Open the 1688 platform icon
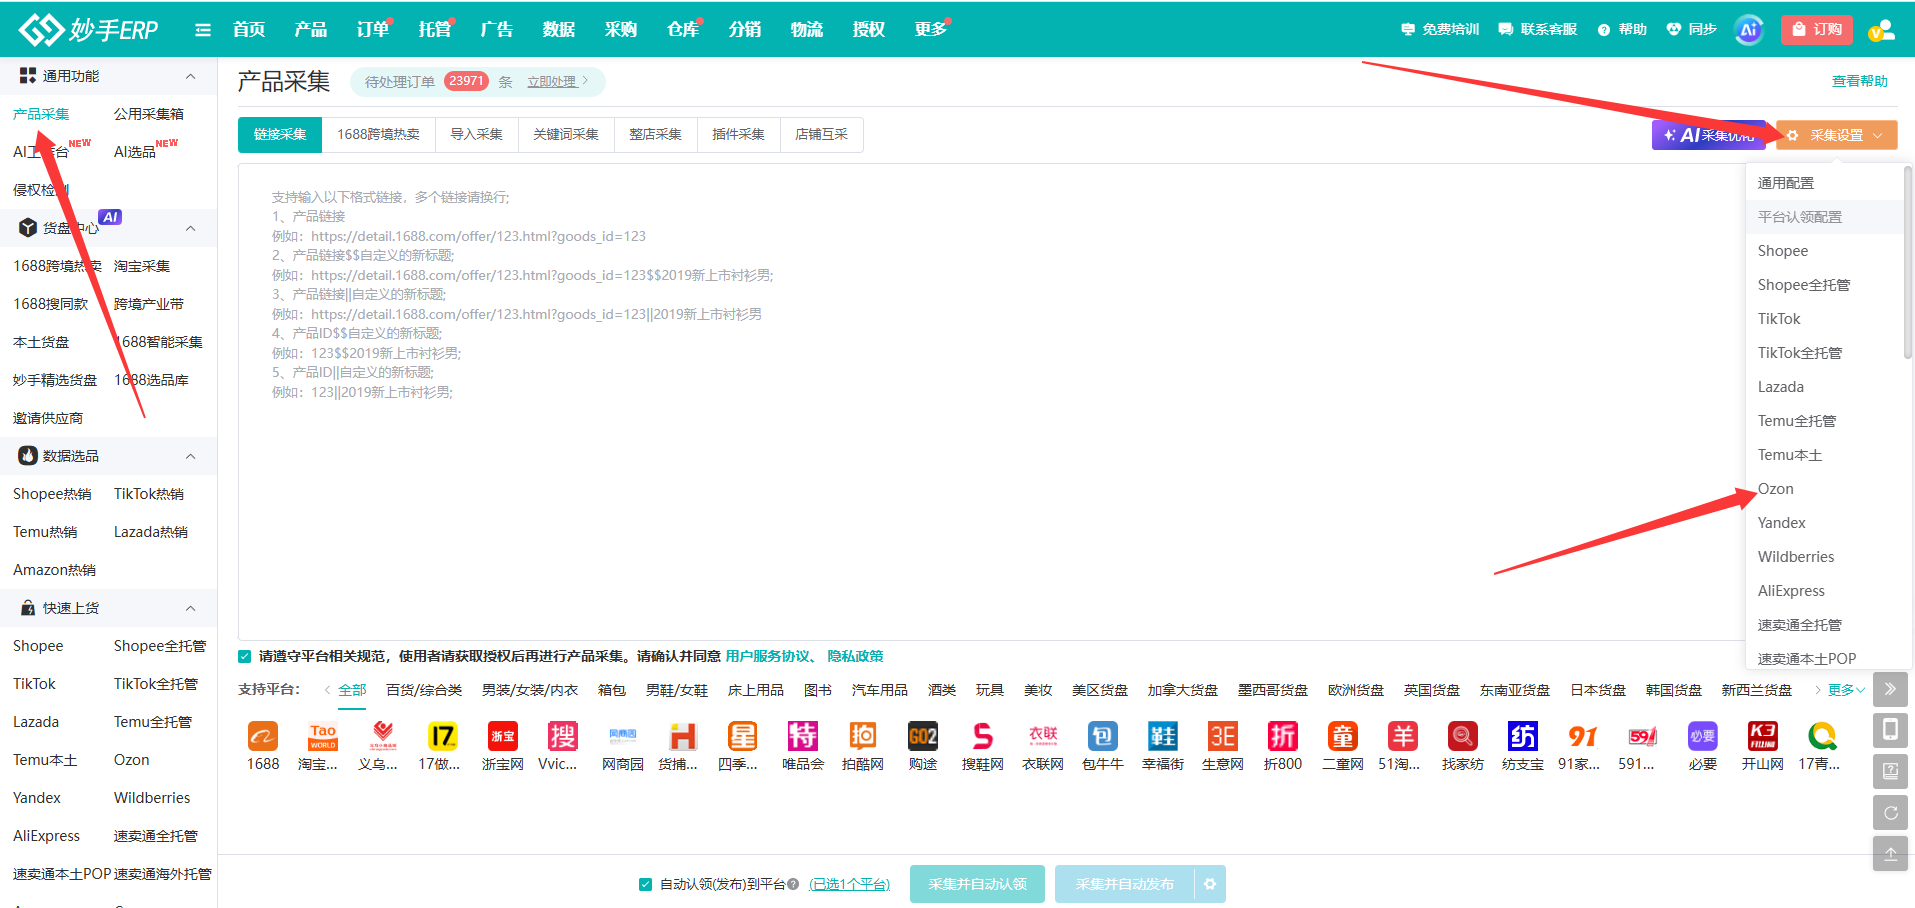 point(263,737)
